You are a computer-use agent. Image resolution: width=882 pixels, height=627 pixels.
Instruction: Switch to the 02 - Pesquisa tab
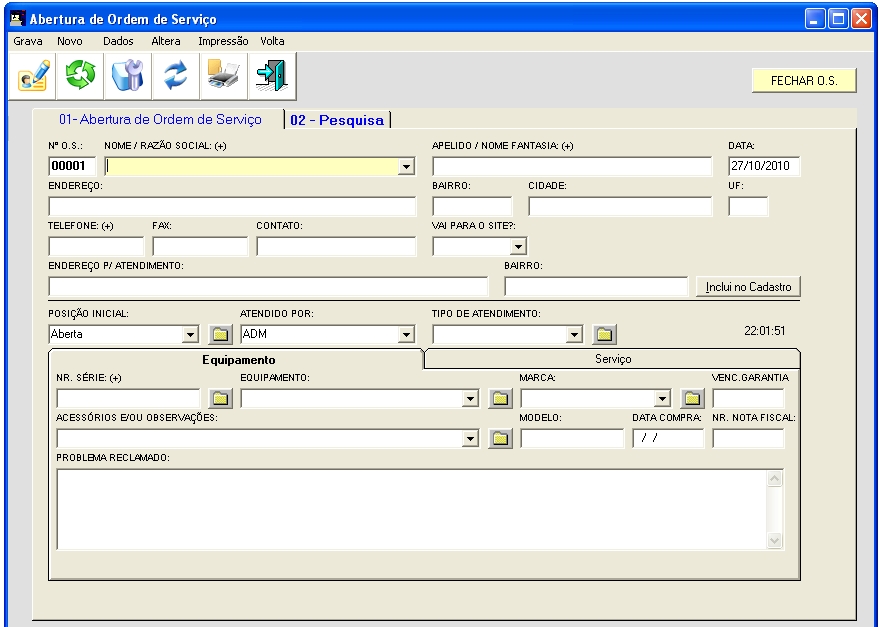[x=337, y=120]
